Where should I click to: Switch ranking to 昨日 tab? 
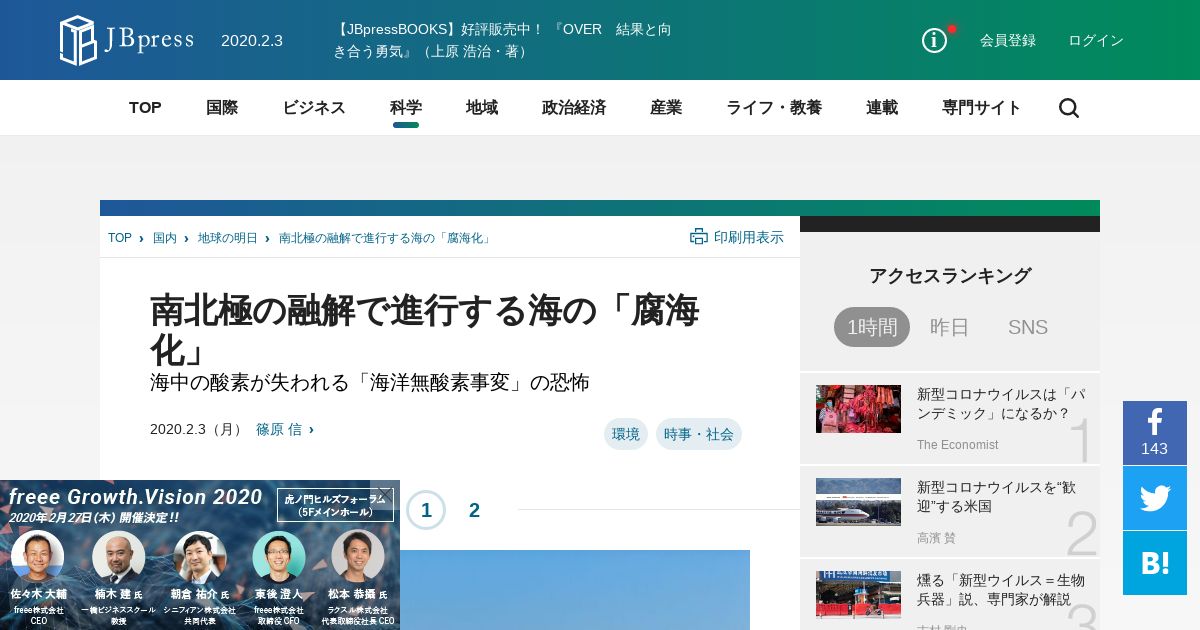pos(950,327)
